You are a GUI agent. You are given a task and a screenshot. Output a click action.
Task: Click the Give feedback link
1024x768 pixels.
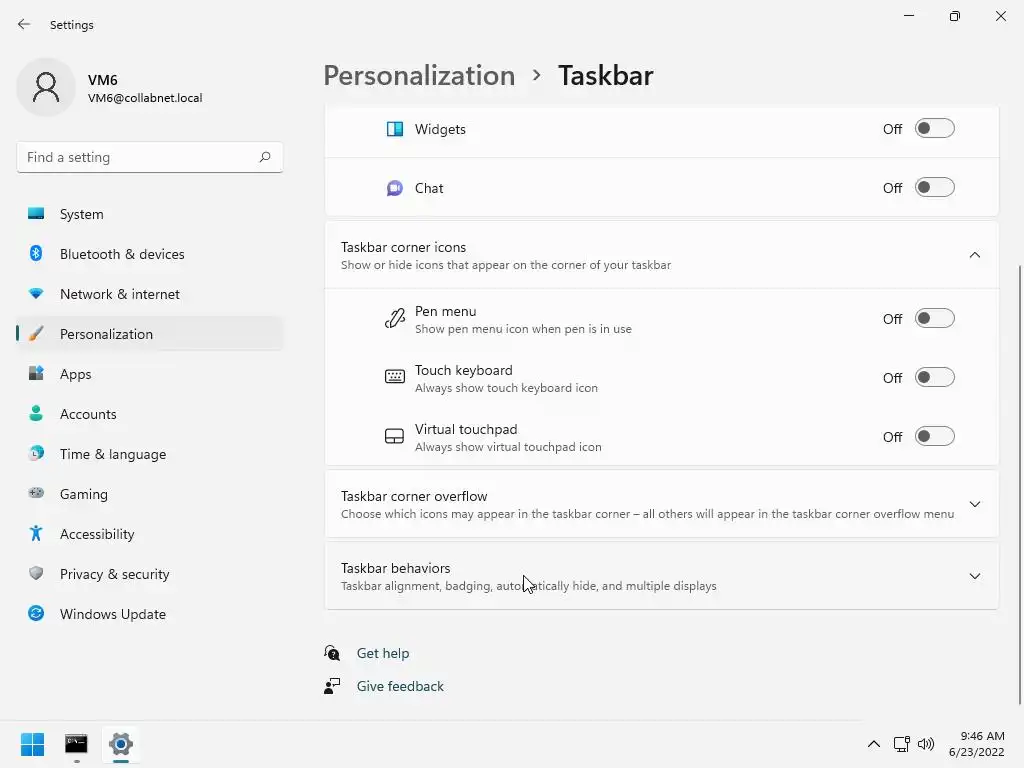(x=400, y=686)
